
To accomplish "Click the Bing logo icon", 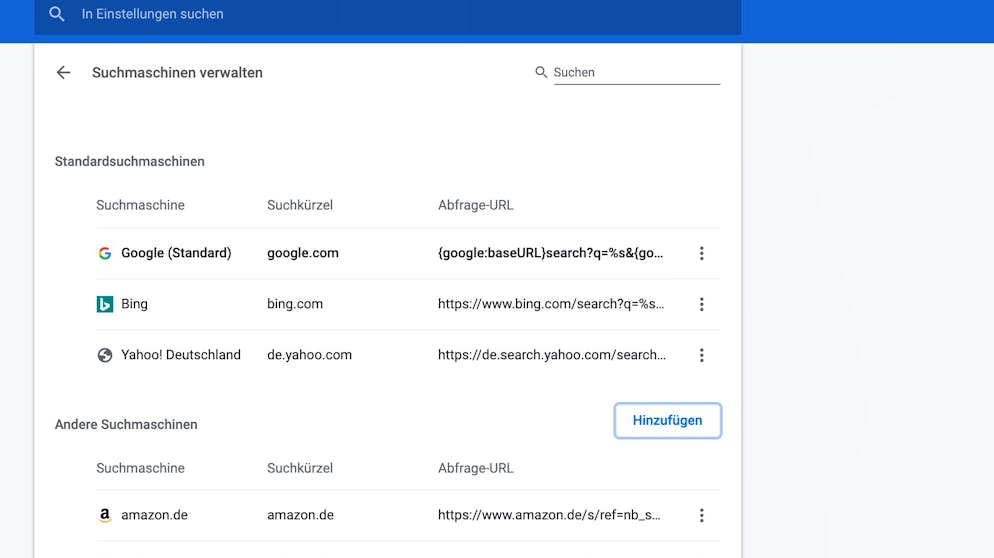I will pyautogui.click(x=105, y=304).
